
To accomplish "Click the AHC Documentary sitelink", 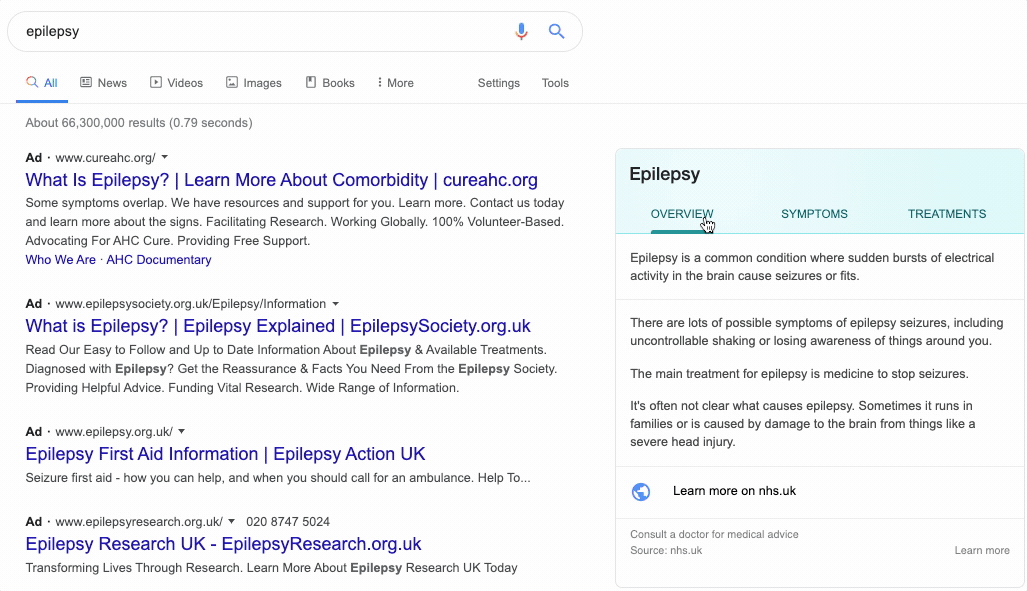I will [159, 260].
